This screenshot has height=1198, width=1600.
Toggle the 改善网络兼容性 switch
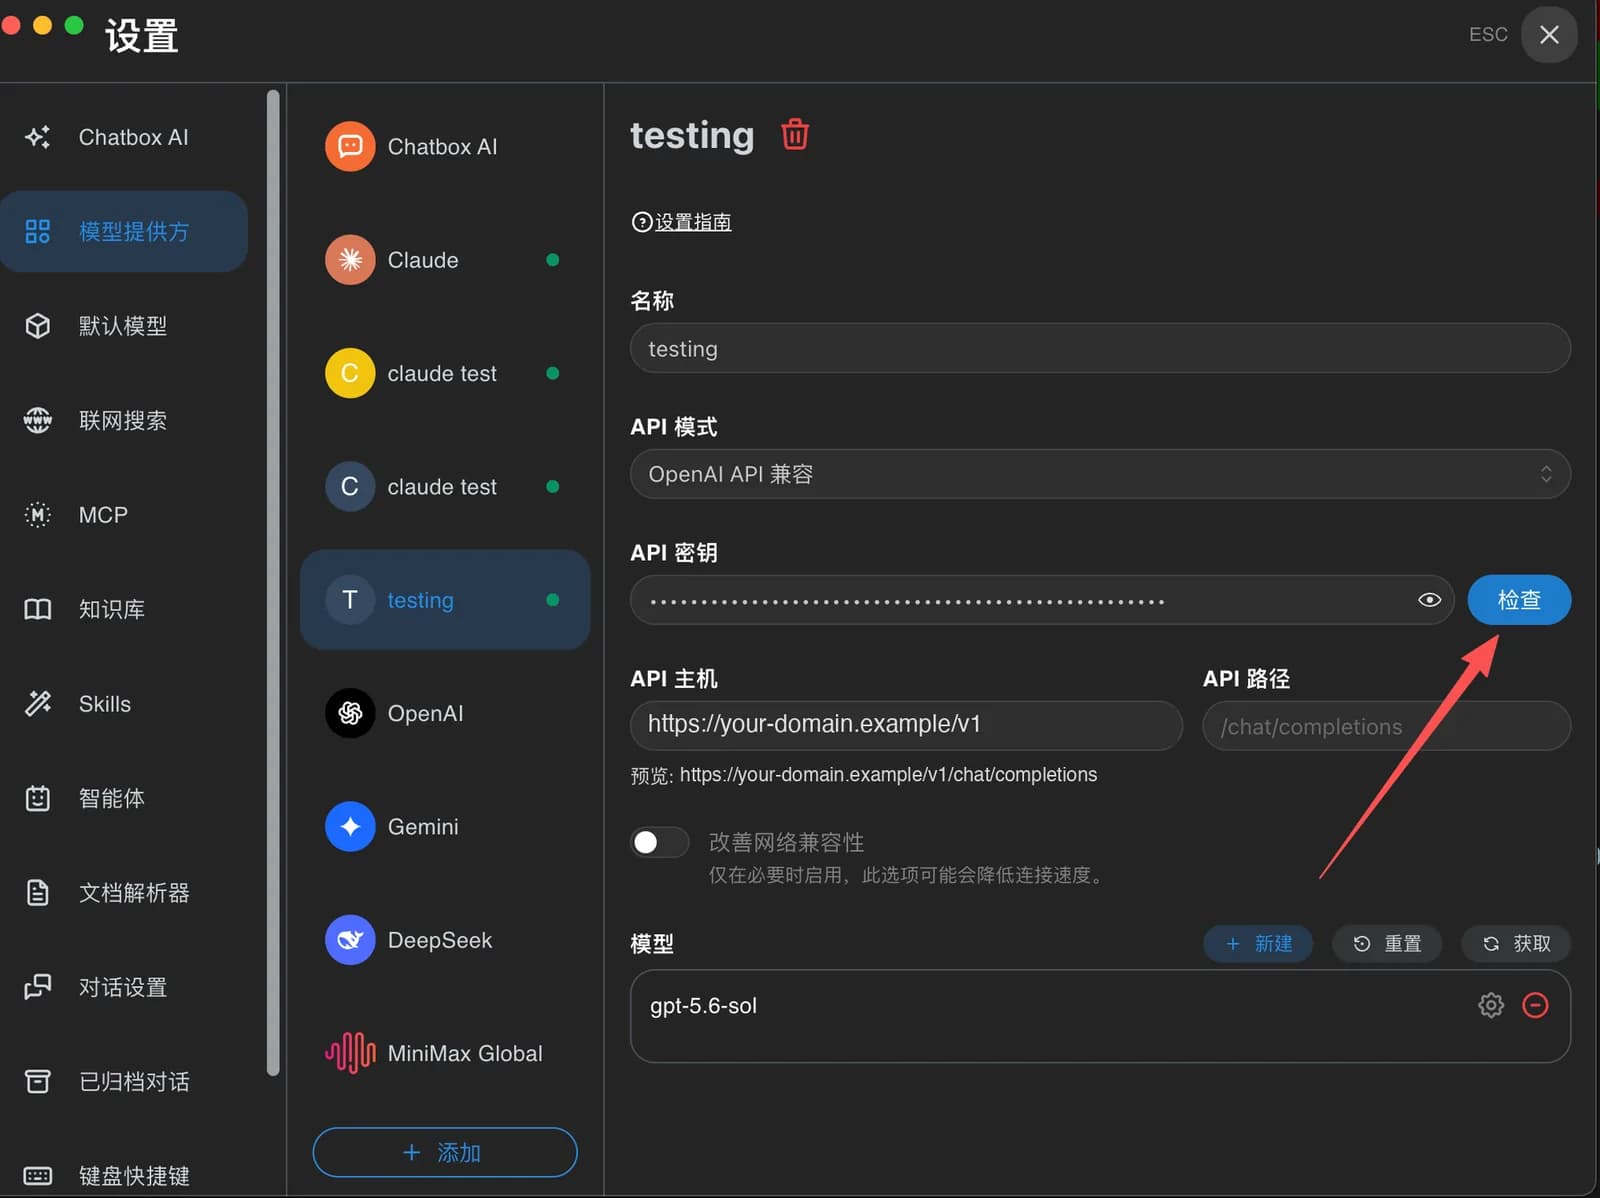point(660,842)
